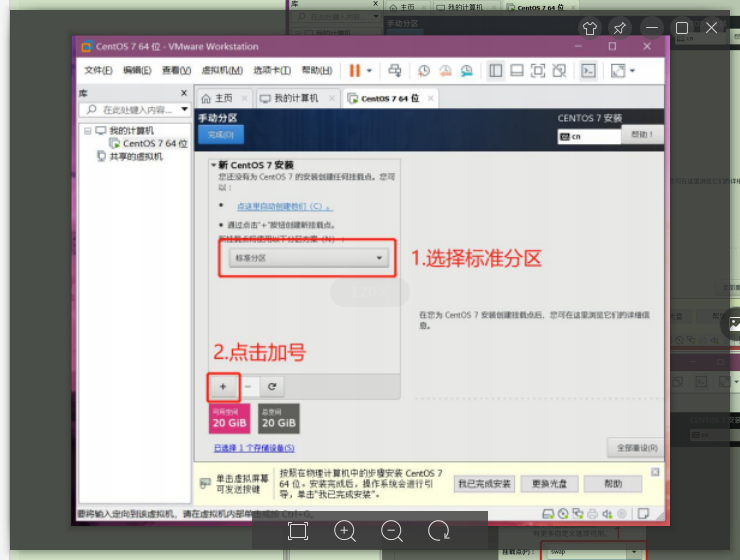Click the revert to snapshot icon
The width and height of the screenshot is (740, 560).
point(445,71)
